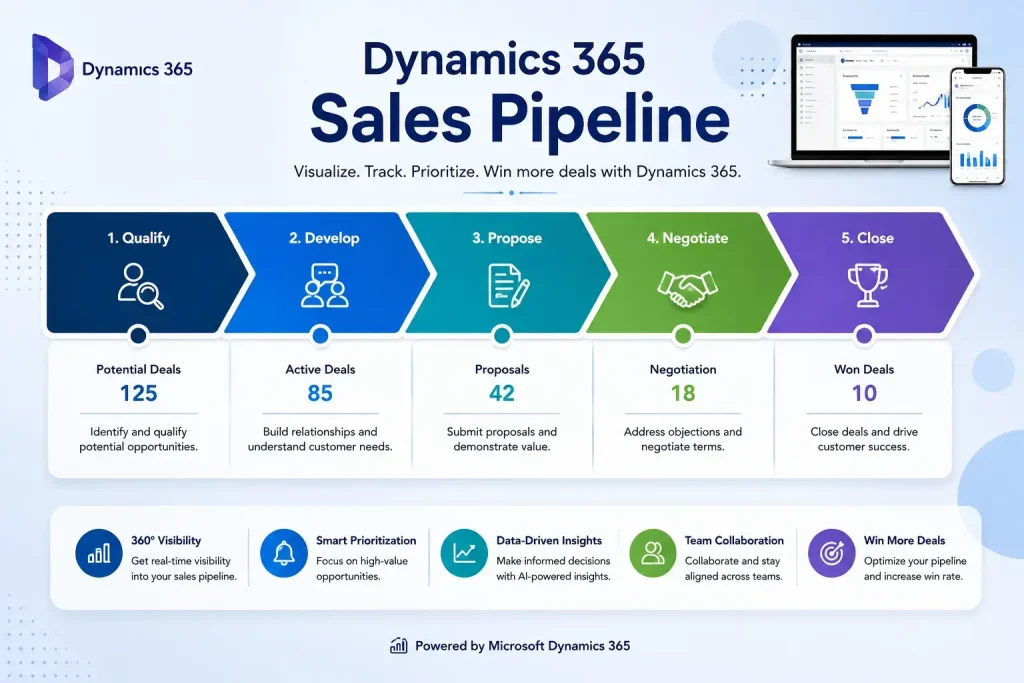Click the dark navy Qualify timeline dot
This screenshot has height=683, width=1024.
pyautogui.click(x=138, y=336)
